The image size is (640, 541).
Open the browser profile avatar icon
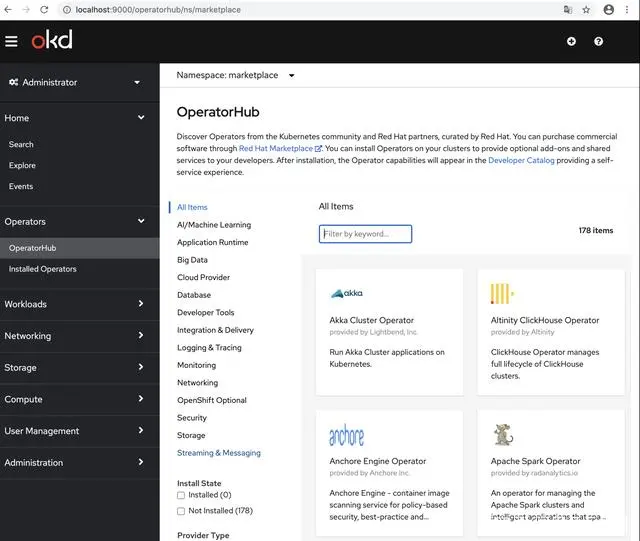(609, 9)
